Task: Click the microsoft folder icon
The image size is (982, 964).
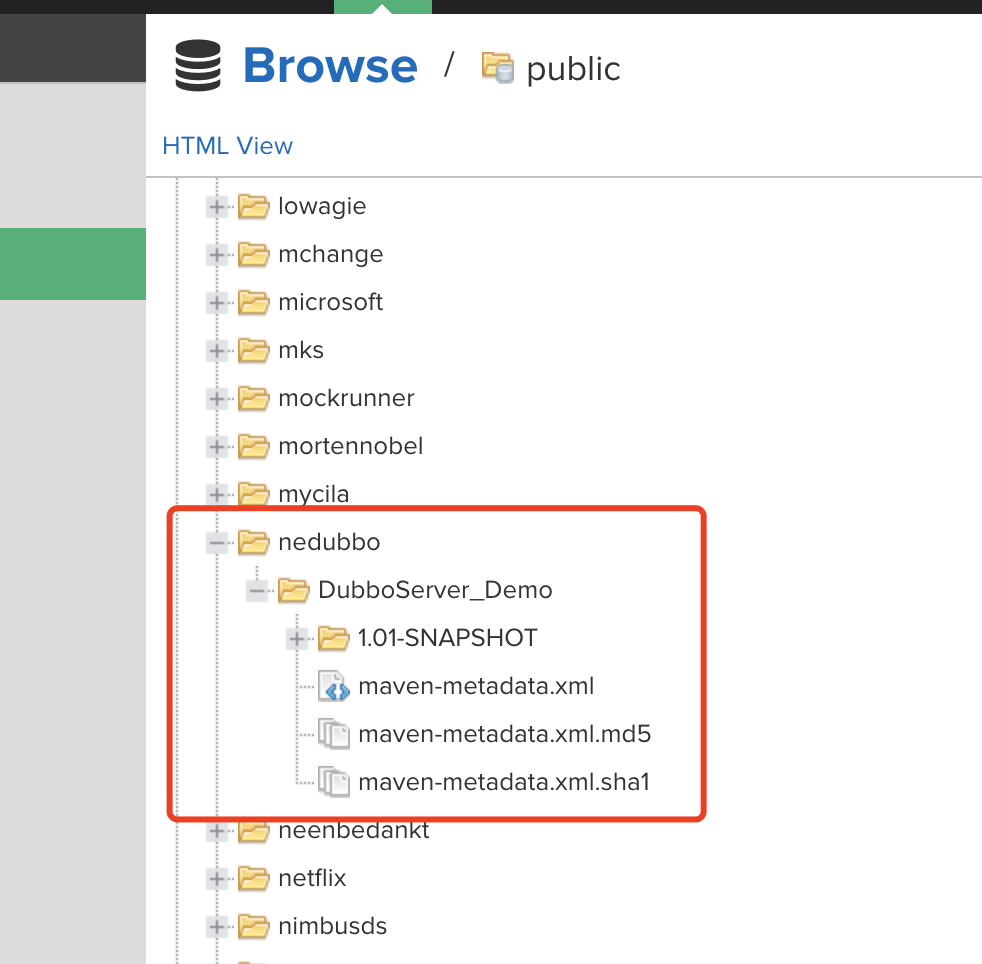Action: click(x=254, y=303)
